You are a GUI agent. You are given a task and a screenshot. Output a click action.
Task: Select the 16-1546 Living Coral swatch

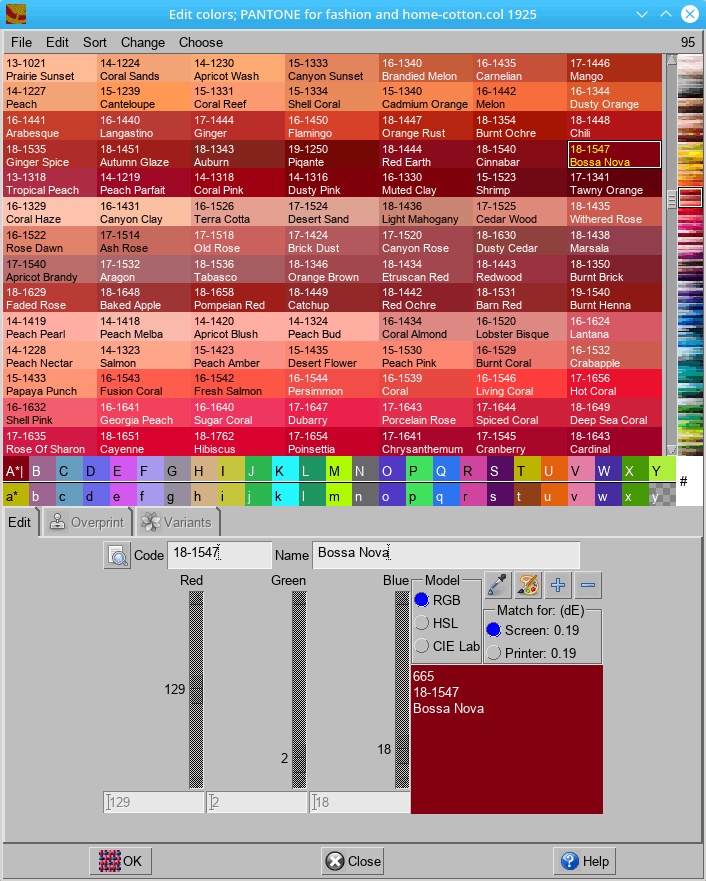(520, 384)
